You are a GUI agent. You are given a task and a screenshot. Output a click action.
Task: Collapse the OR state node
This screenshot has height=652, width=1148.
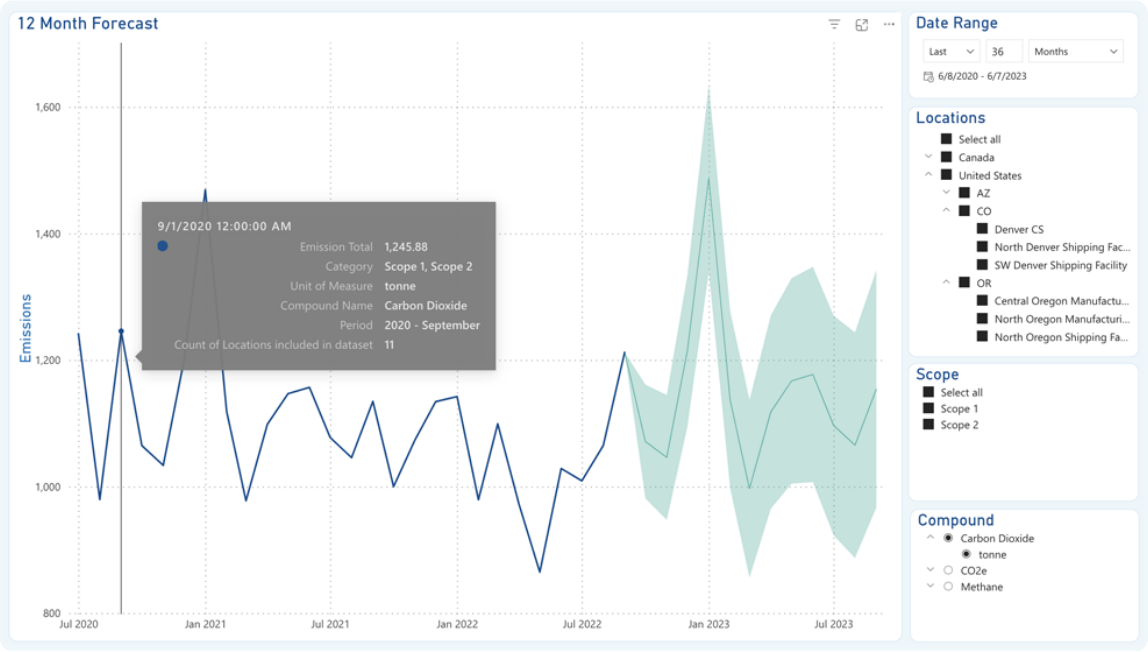point(946,283)
